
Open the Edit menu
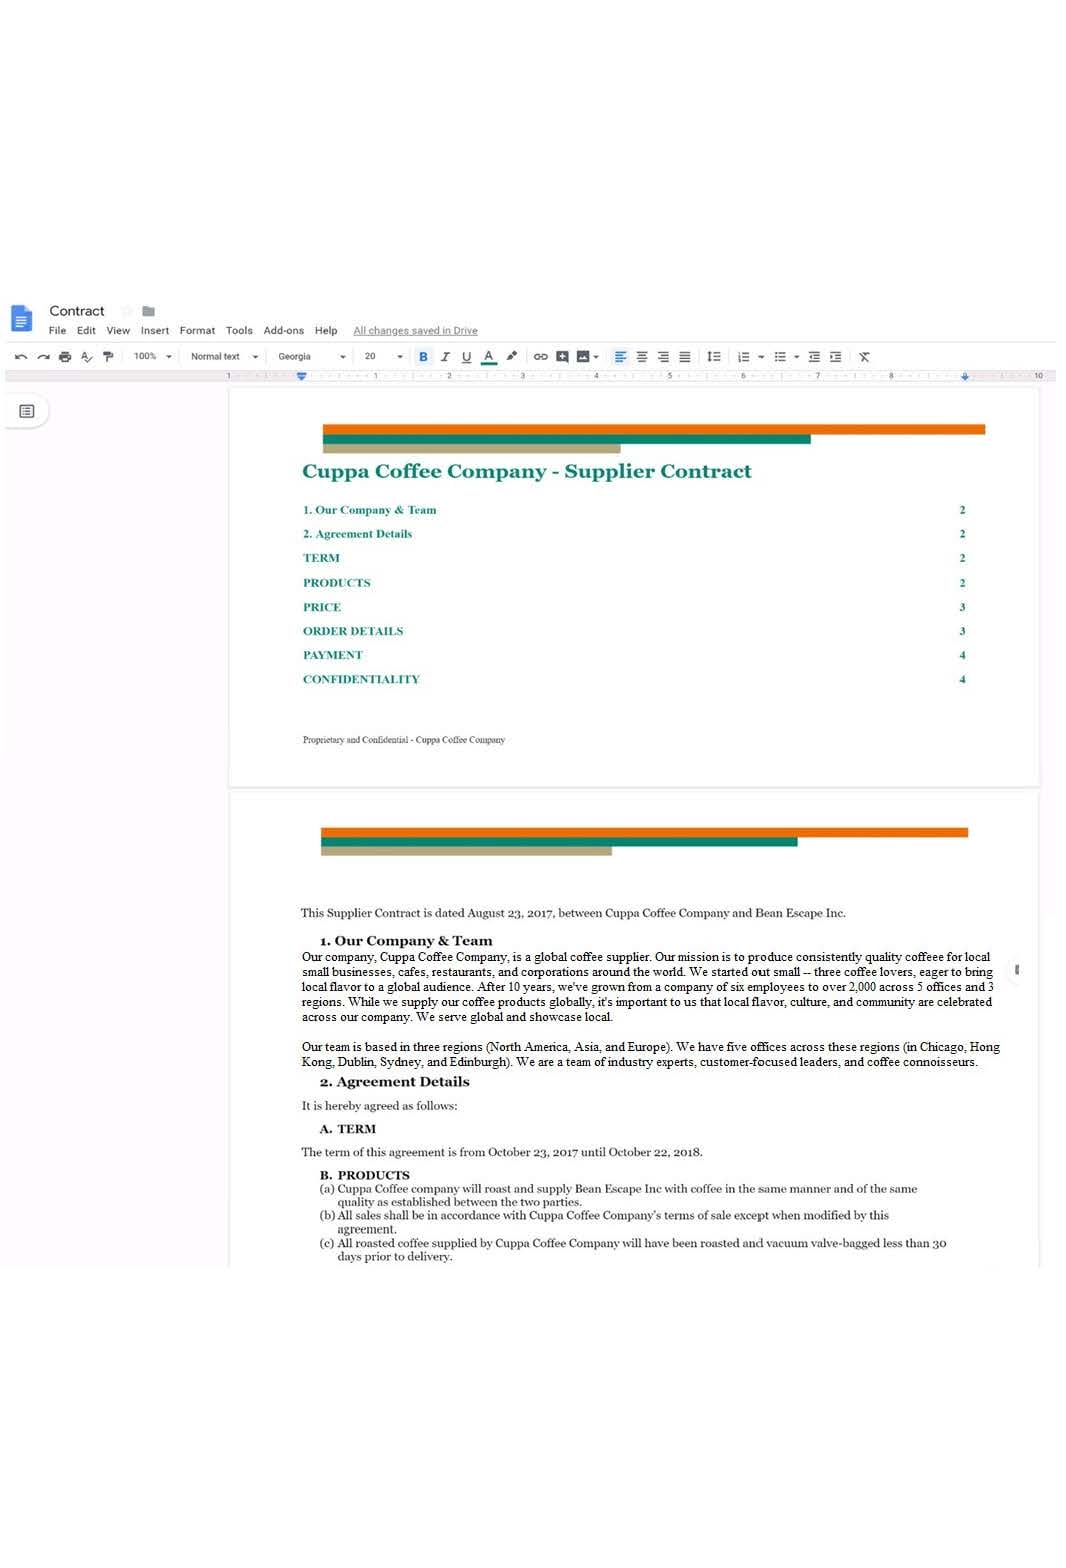pos(87,331)
